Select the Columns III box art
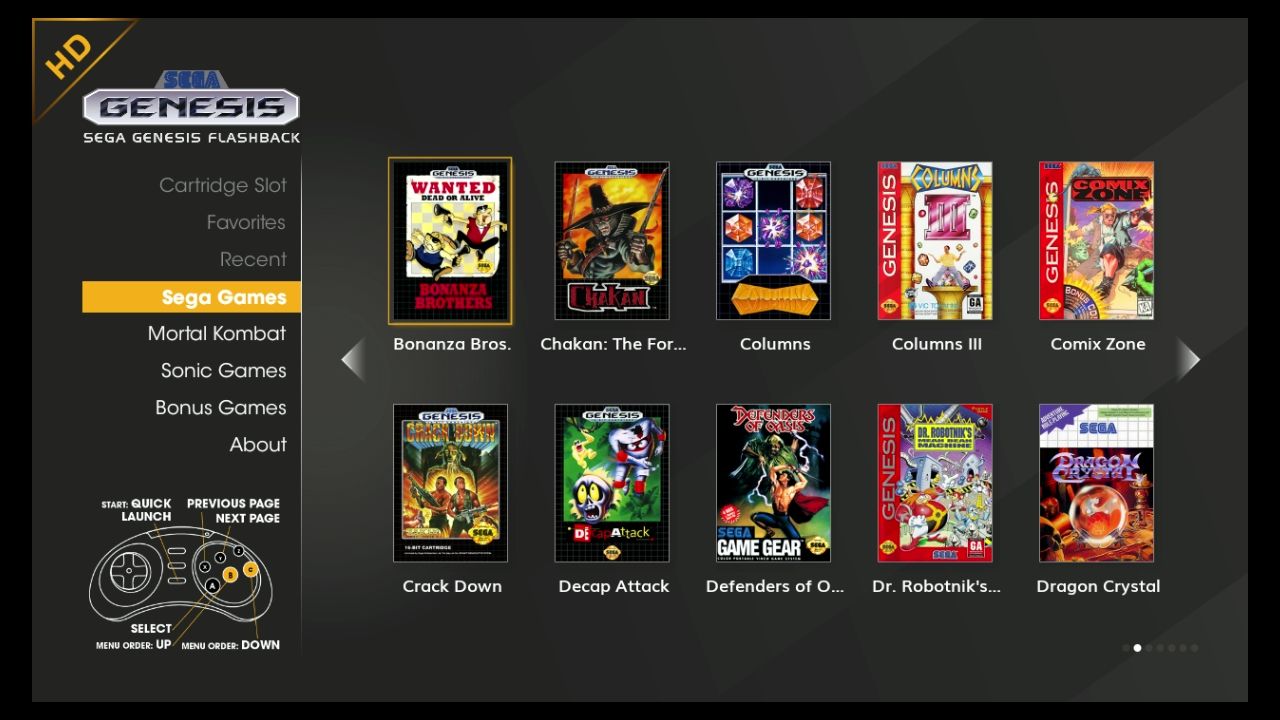The image size is (1280, 720). [x=935, y=241]
